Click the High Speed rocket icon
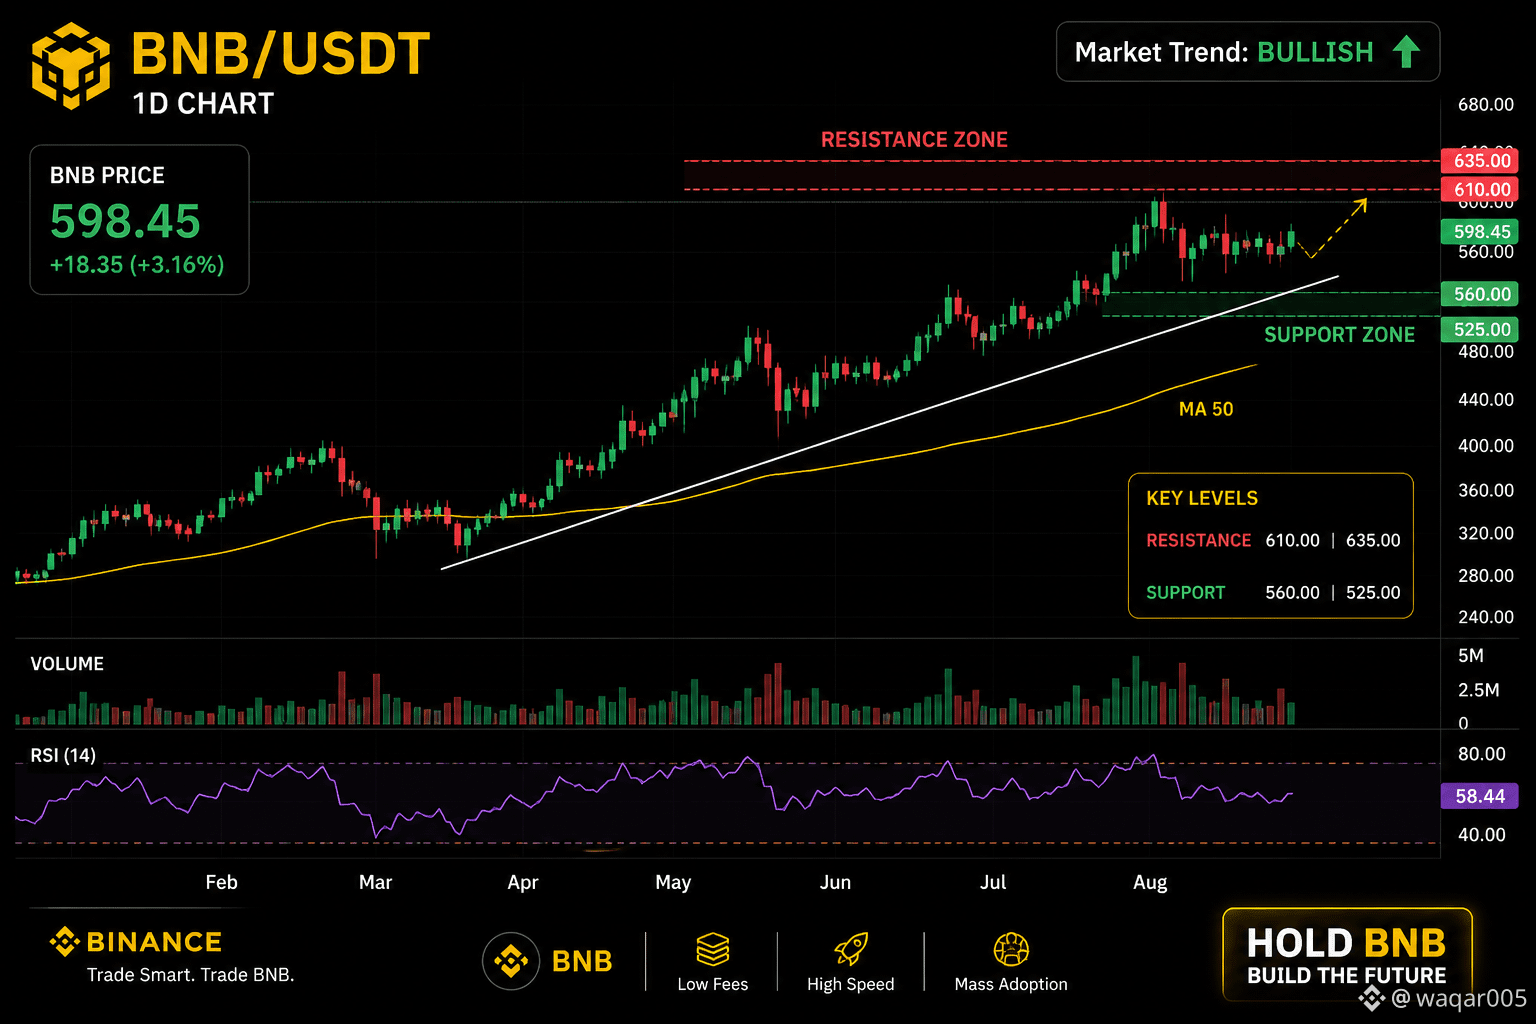This screenshot has height=1024, width=1536. pyautogui.click(x=850, y=950)
